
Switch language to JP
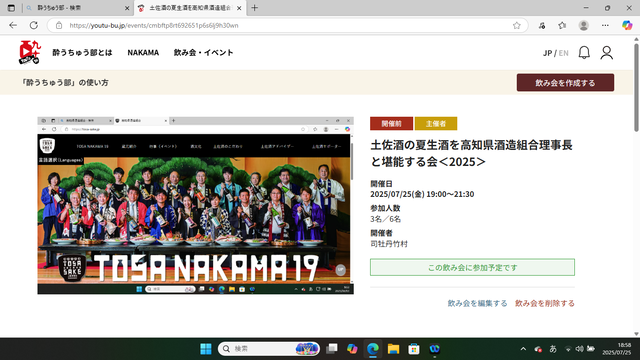click(x=547, y=53)
